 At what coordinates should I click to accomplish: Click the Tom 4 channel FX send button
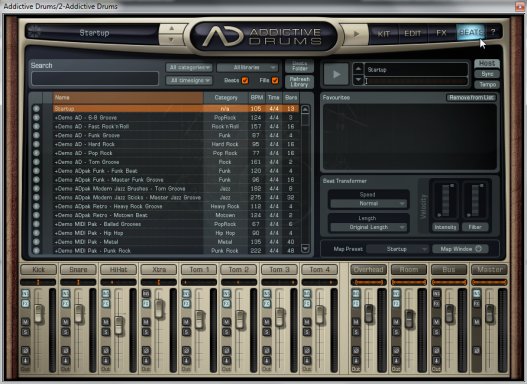tap(307, 304)
